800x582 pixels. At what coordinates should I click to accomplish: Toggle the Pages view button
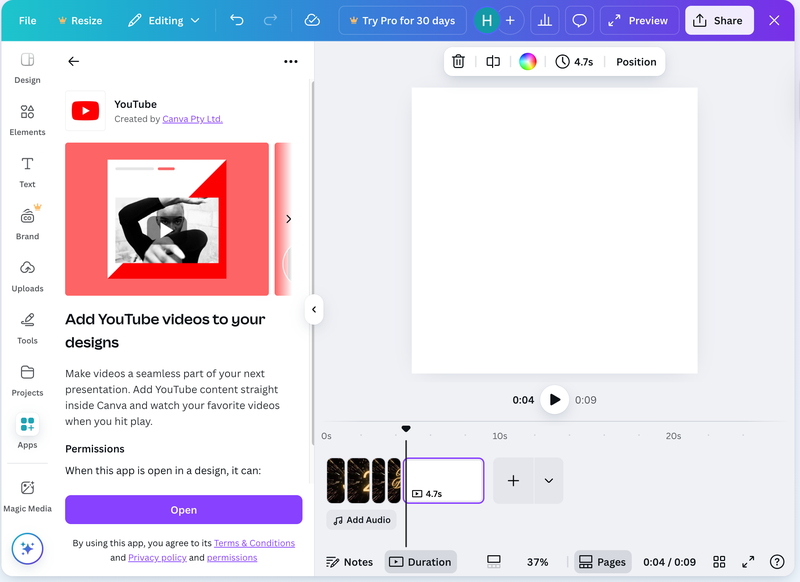click(x=602, y=562)
